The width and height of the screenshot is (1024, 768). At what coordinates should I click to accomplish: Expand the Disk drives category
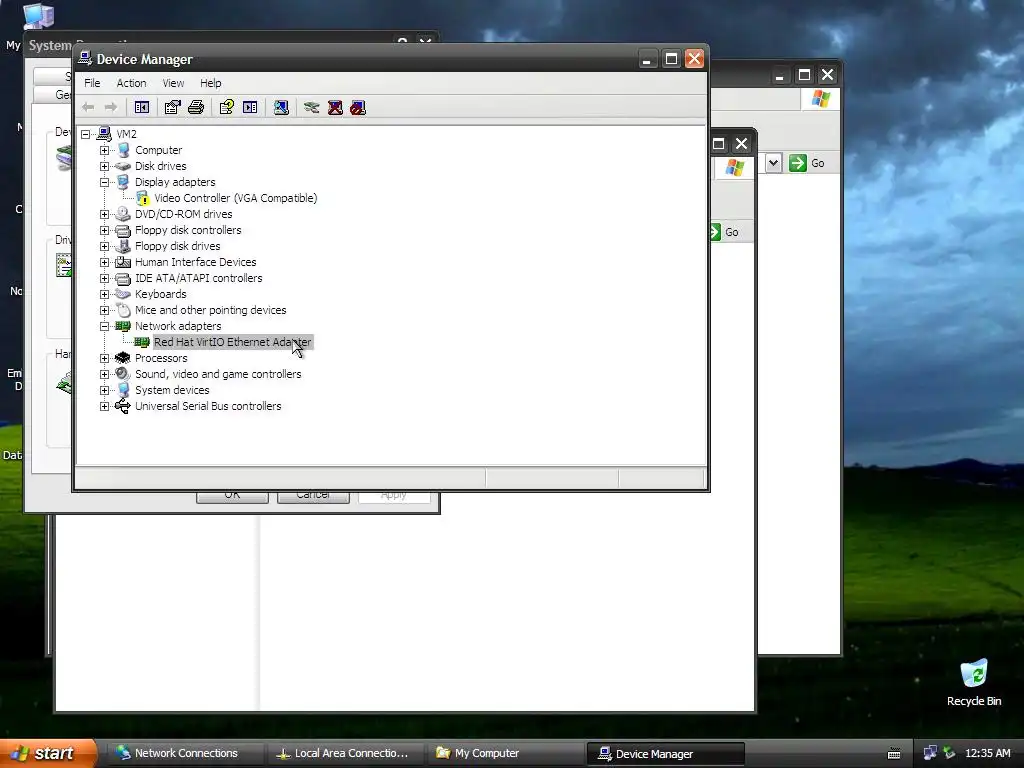[x=104, y=166]
